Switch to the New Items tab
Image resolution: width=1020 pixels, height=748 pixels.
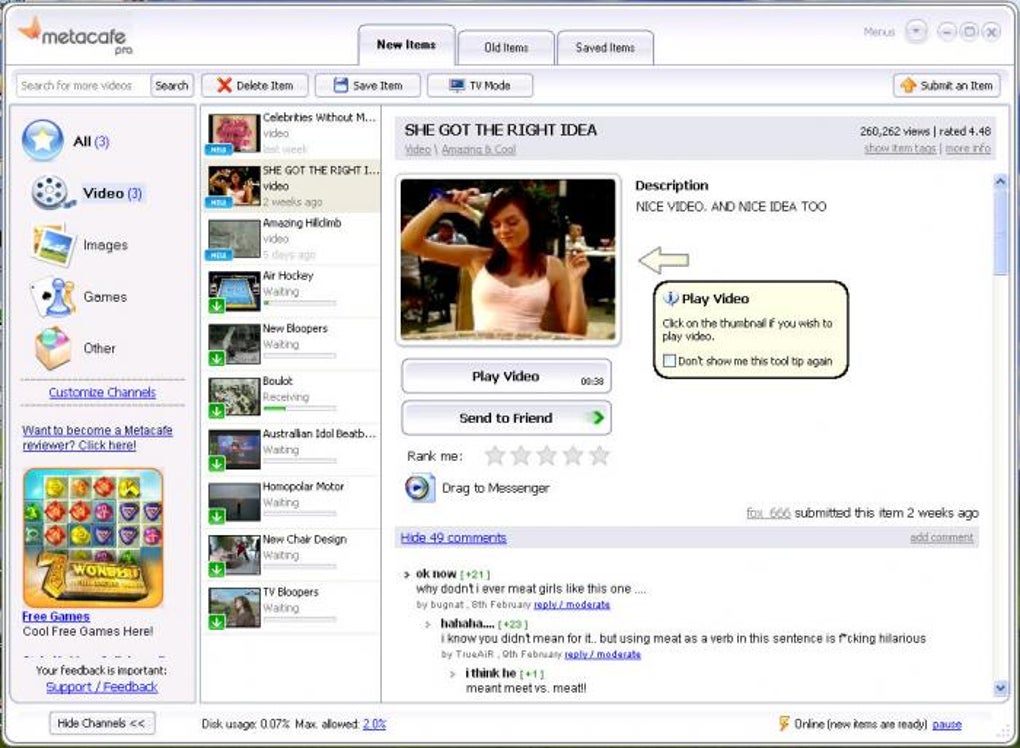tap(406, 45)
